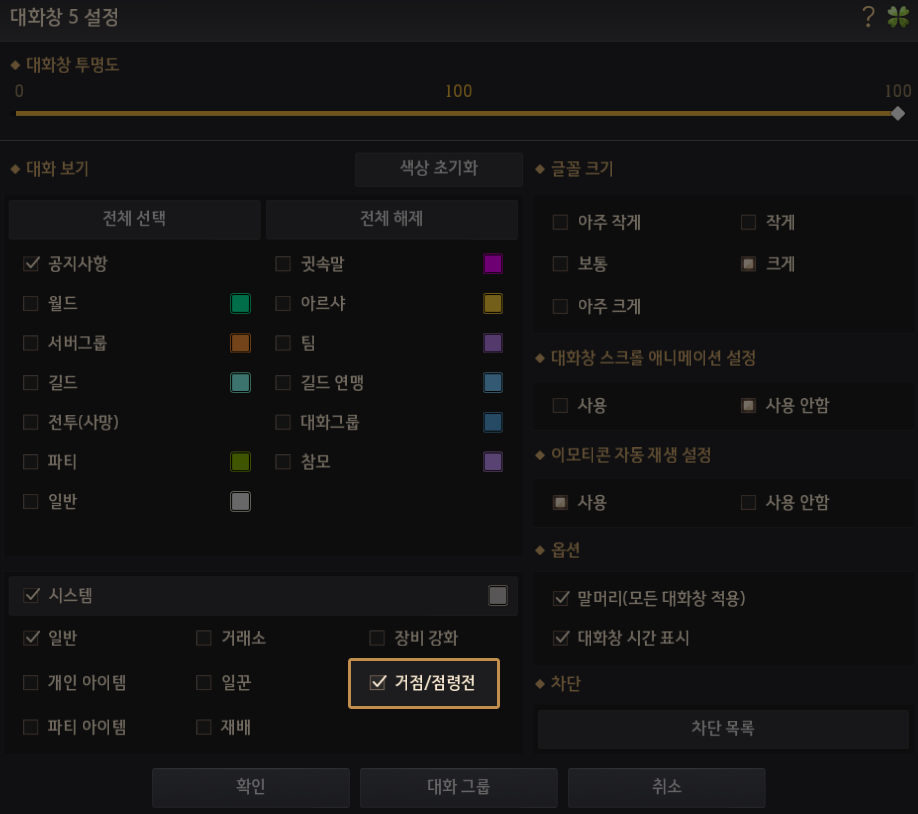Select 사용 for scroll animation
Viewport: 918px width, 814px height.
pyautogui.click(x=560, y=406)
